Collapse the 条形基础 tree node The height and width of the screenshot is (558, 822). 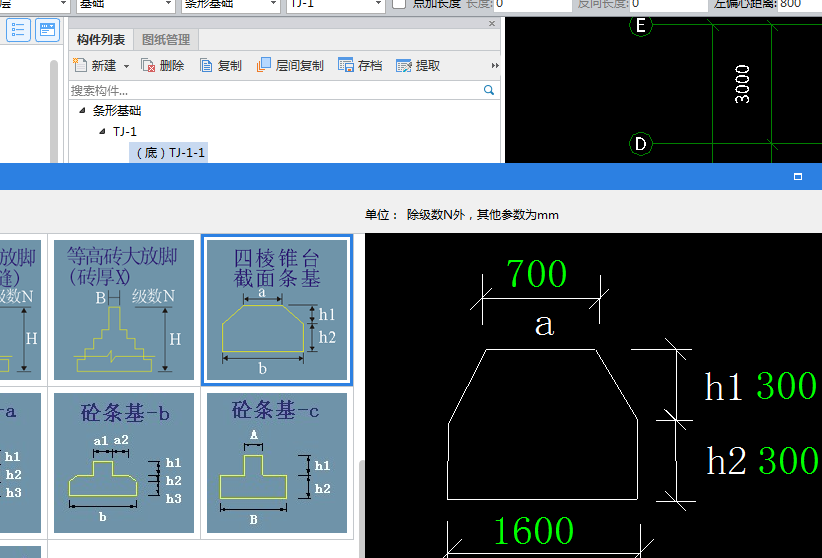point(82,110)
